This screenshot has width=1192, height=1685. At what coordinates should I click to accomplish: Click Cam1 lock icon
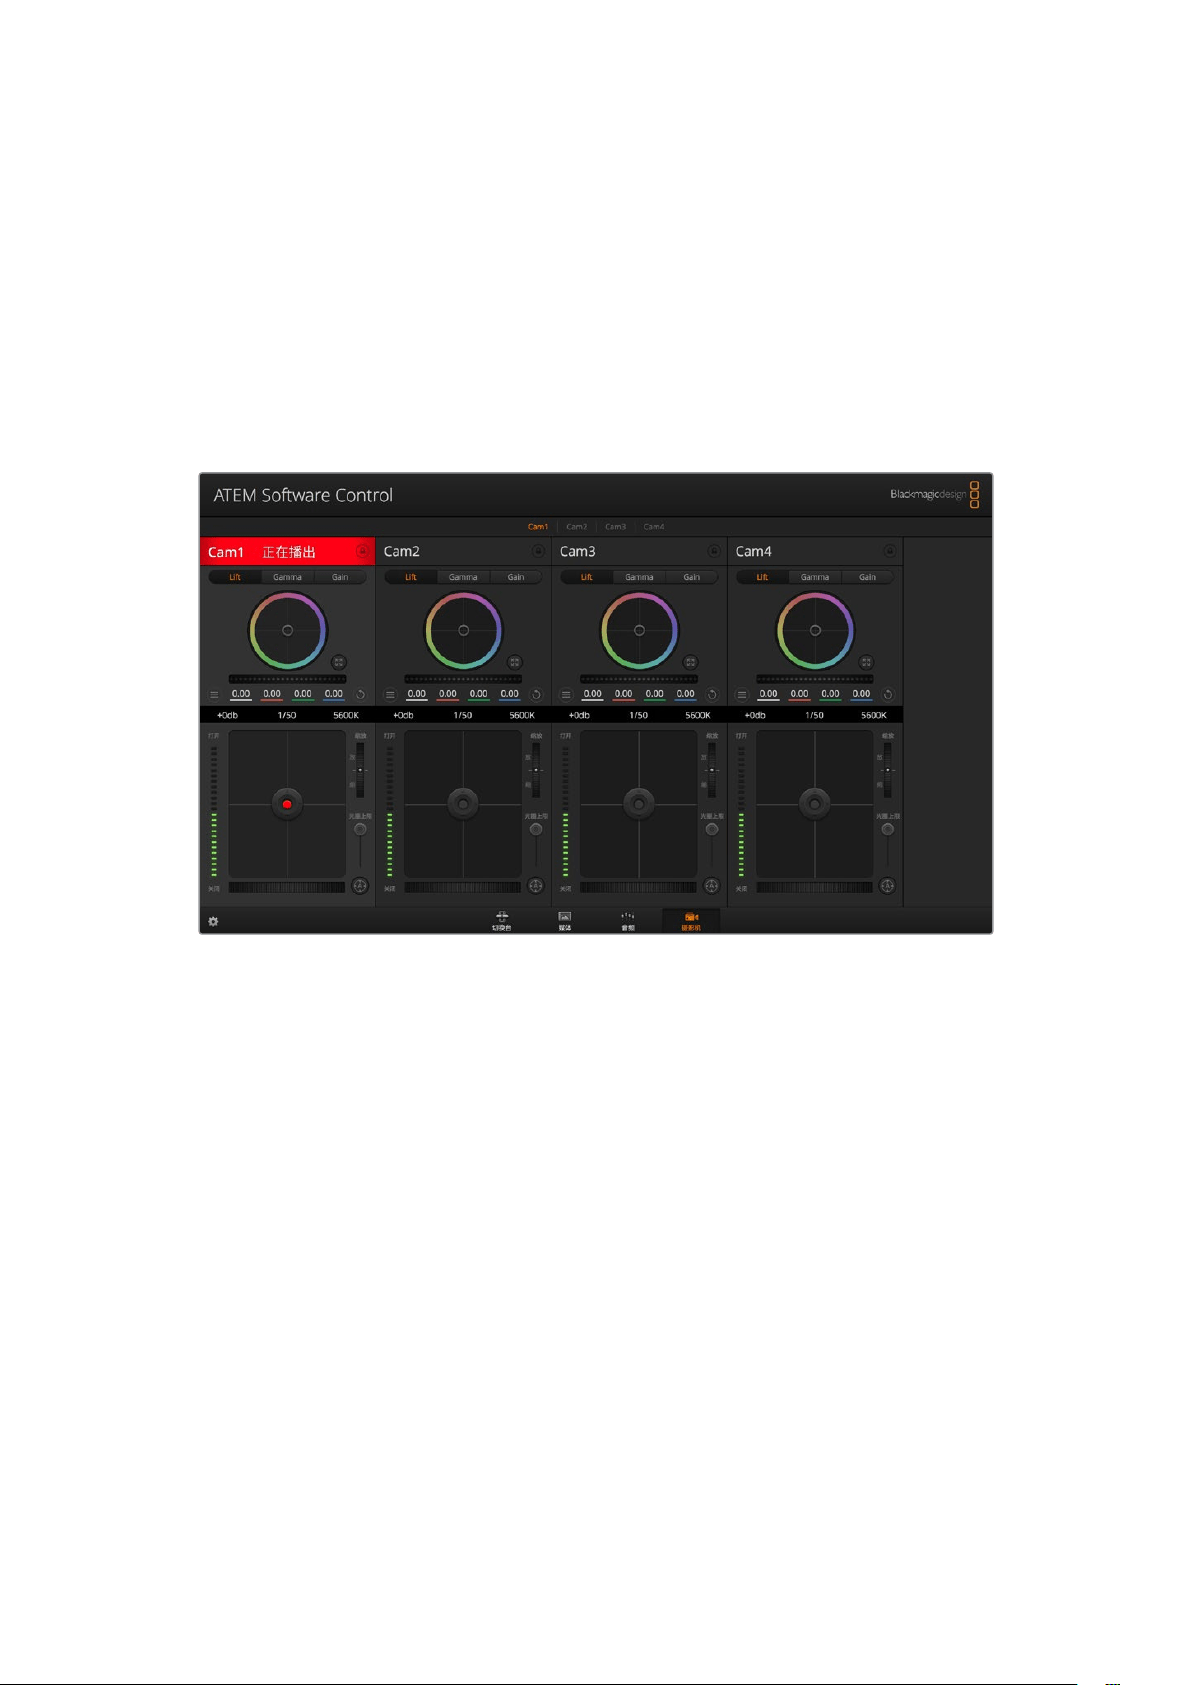362,551
